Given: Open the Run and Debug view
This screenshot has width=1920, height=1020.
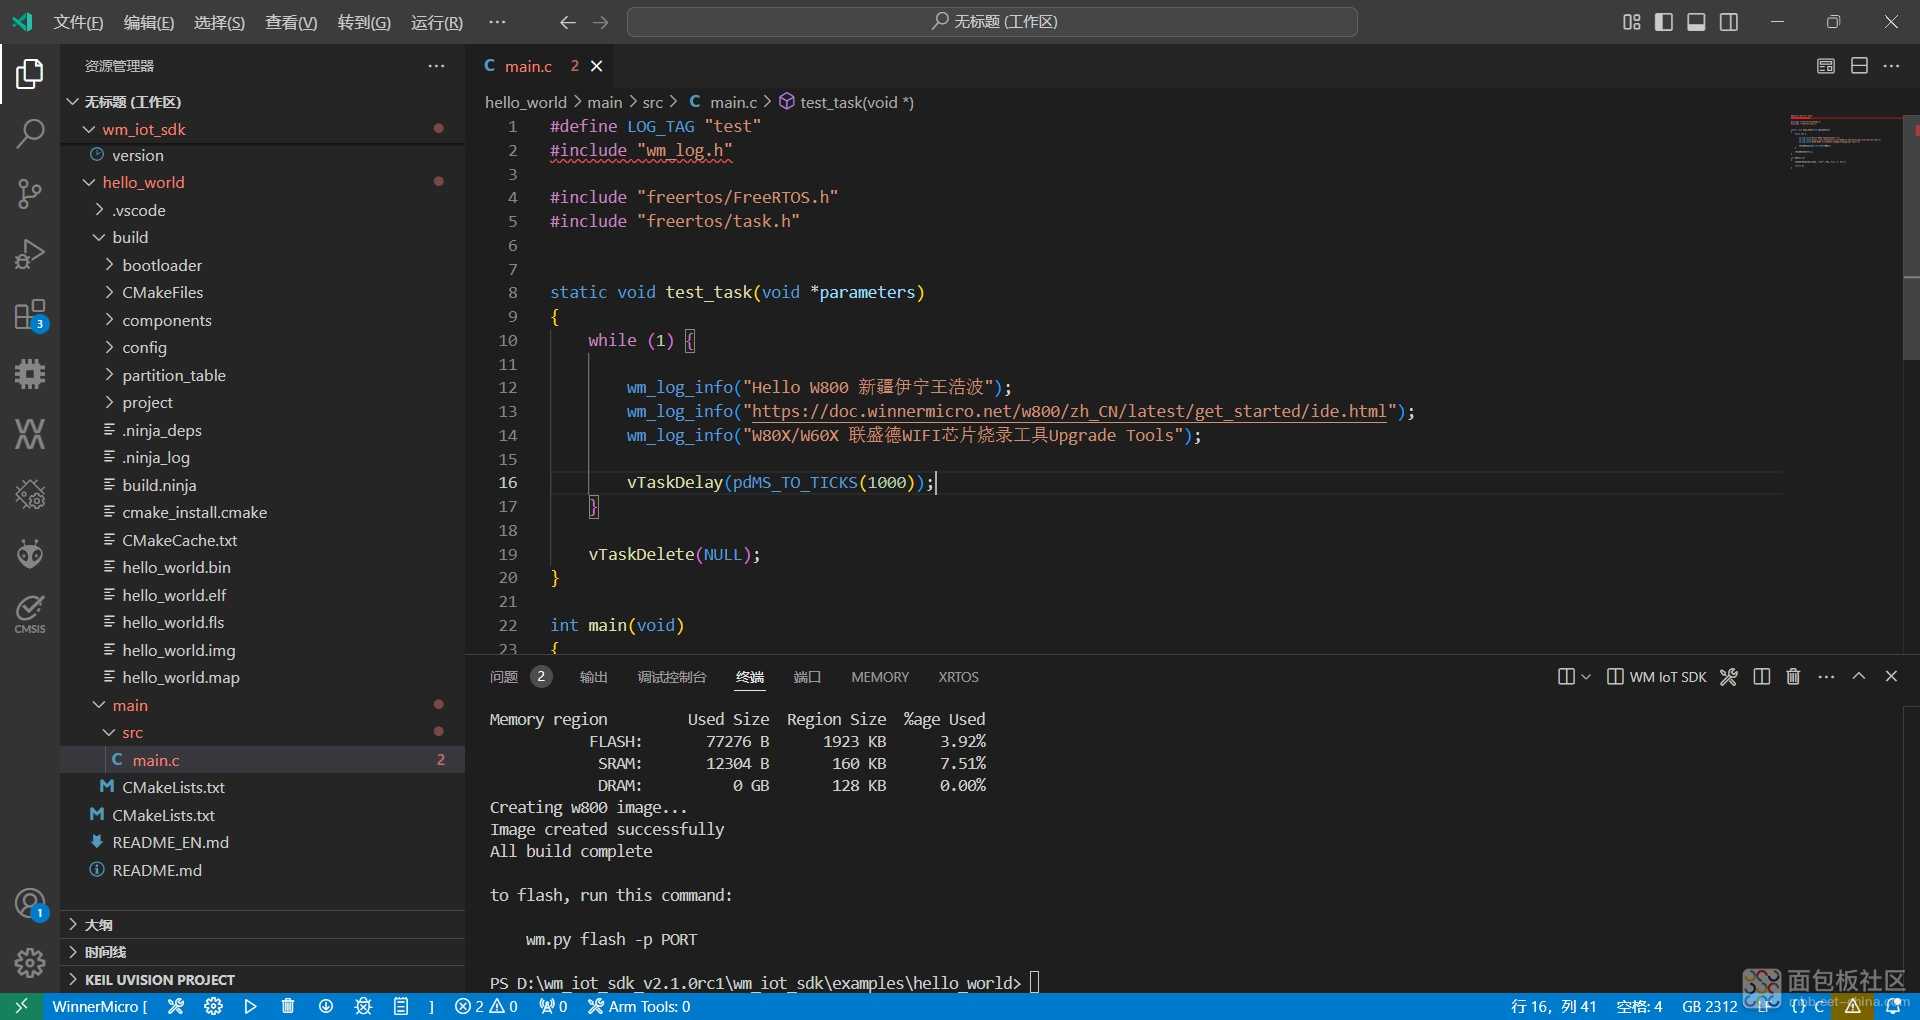Looking at the screenshot, I should pyautogui.click(x=30, y=253).
